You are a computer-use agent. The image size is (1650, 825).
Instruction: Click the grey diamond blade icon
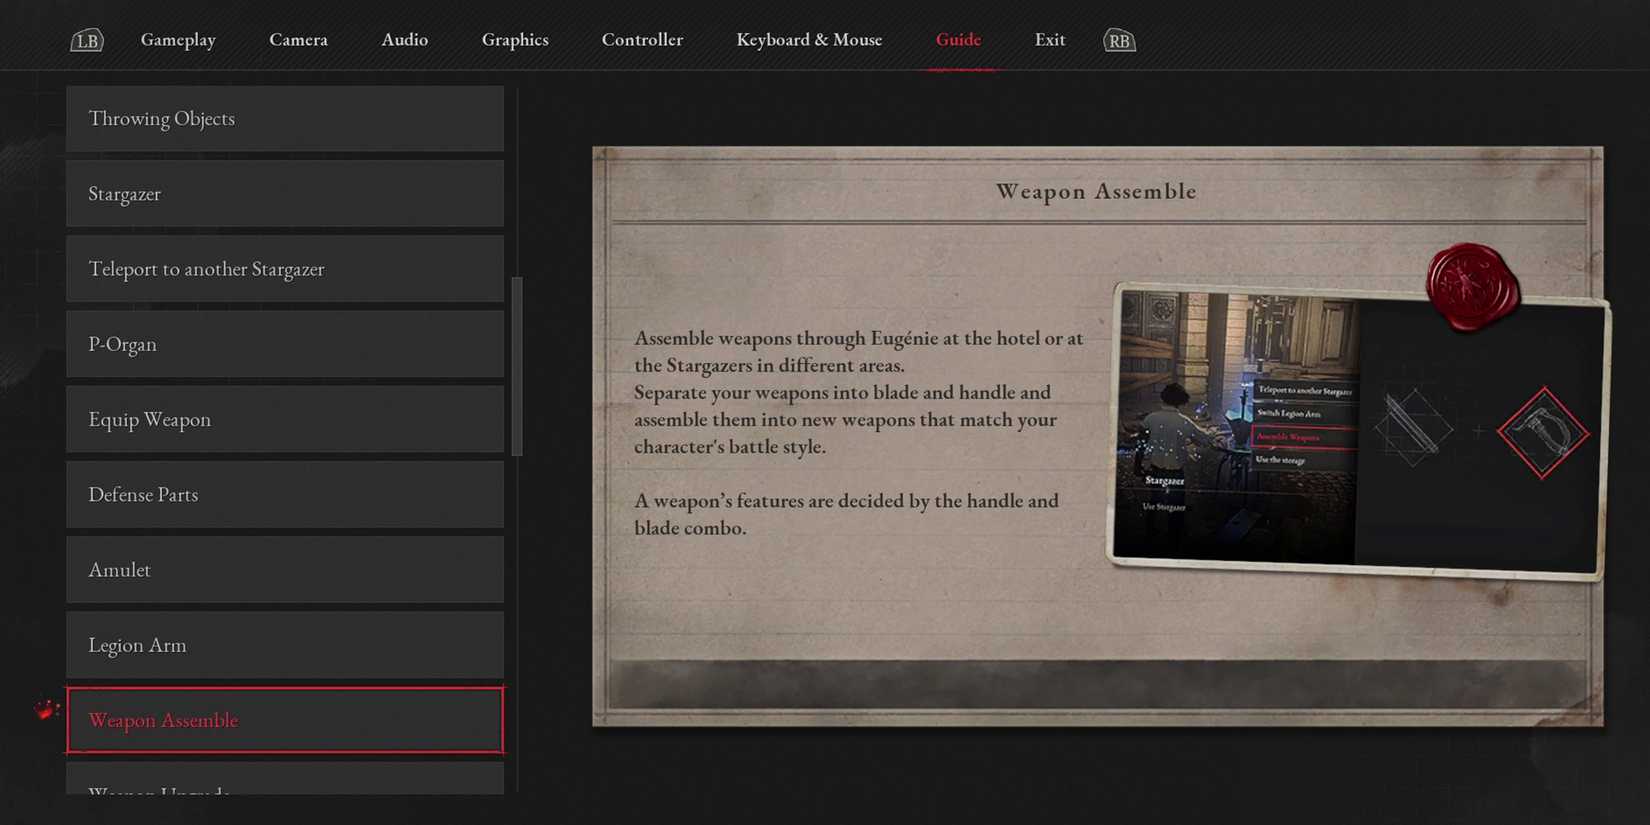[1413, 428]
